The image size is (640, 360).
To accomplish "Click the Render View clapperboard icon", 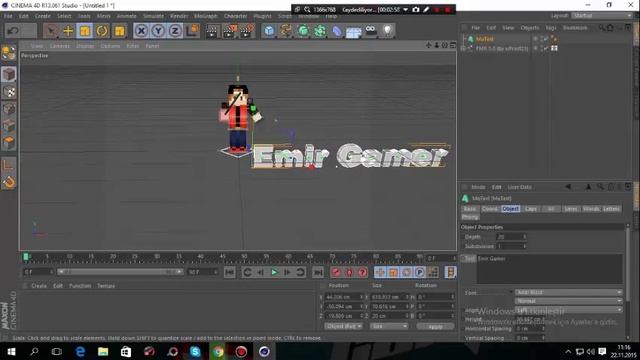I will 212,31.
